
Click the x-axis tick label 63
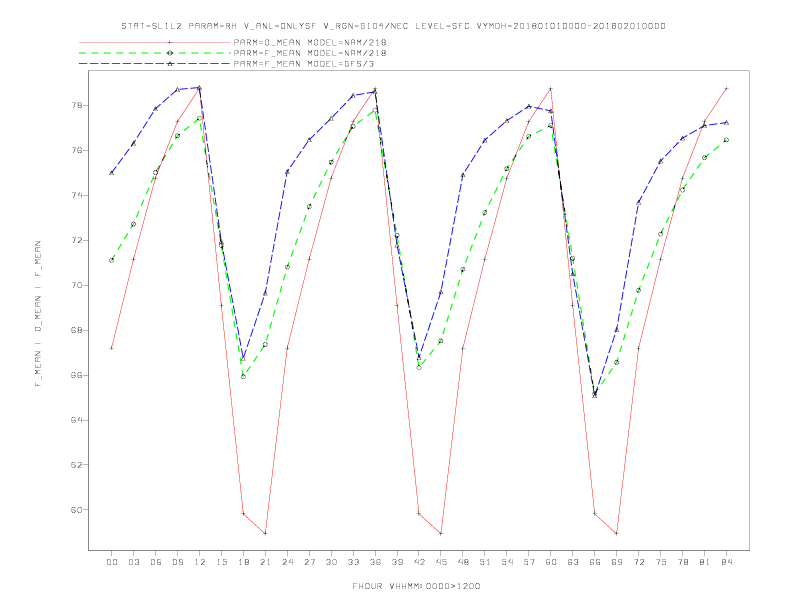click(573, 562)
